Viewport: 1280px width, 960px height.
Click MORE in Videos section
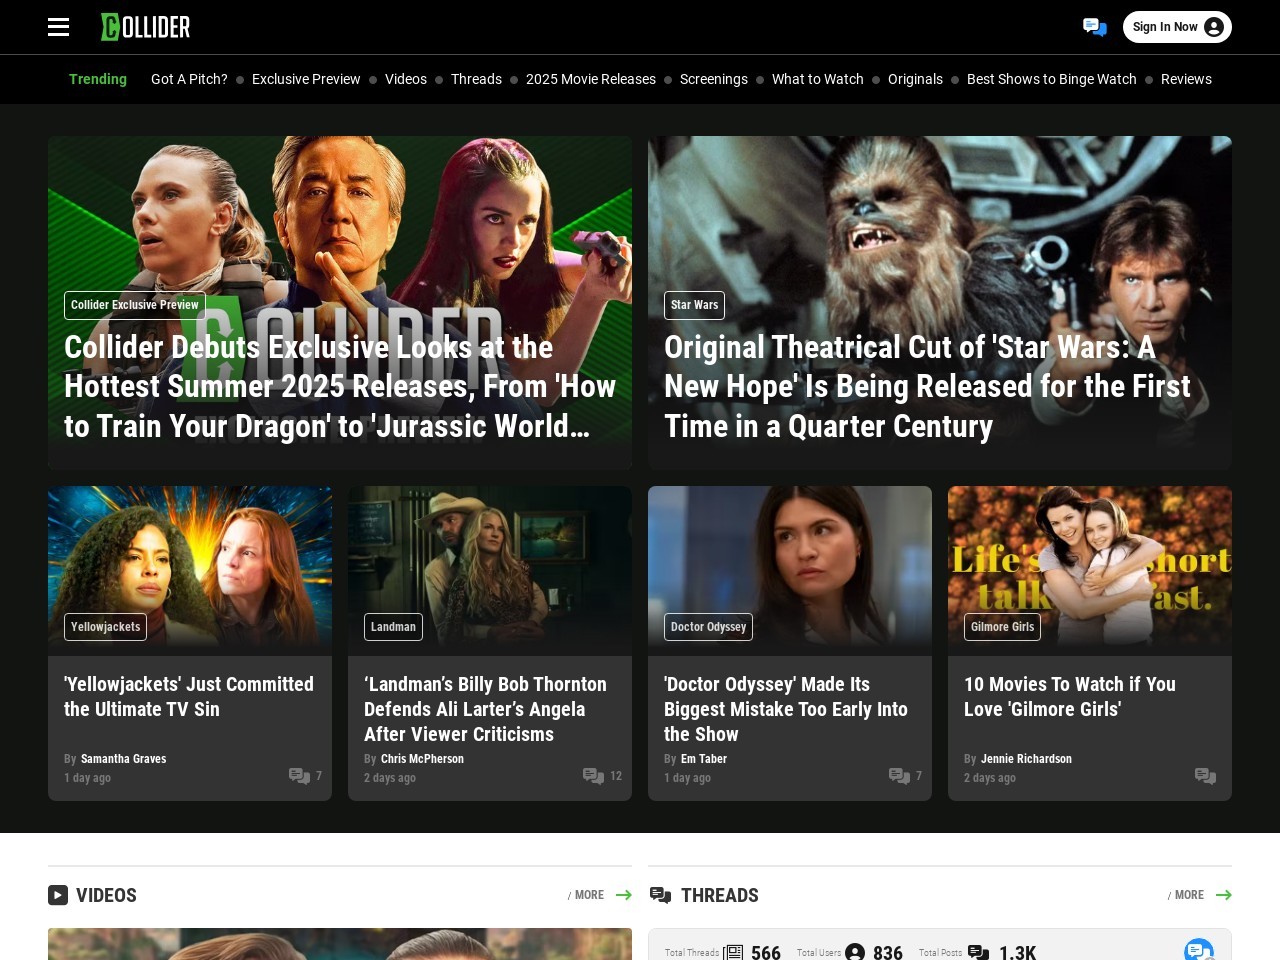click(589, 895)
